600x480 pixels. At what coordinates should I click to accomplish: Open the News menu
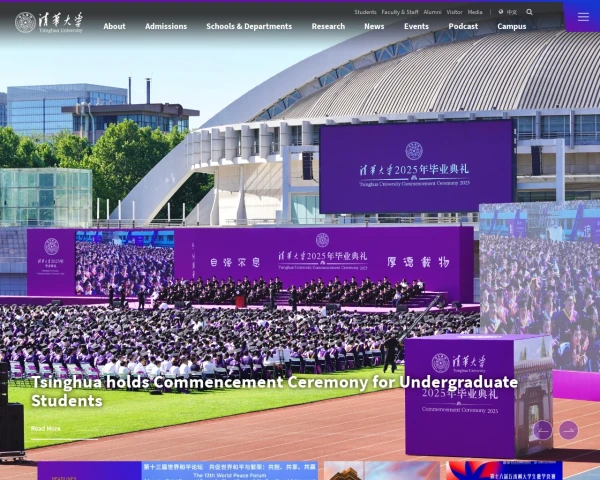374,26
